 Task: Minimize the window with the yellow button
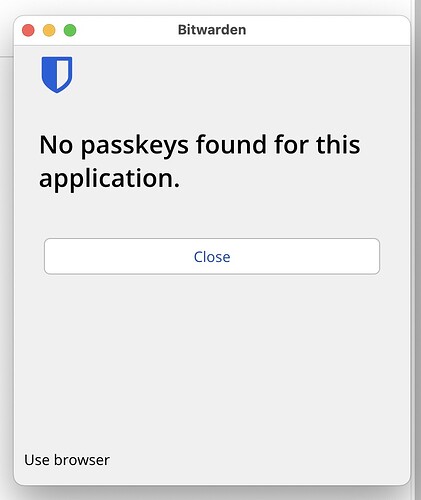(x=49, y=30)
